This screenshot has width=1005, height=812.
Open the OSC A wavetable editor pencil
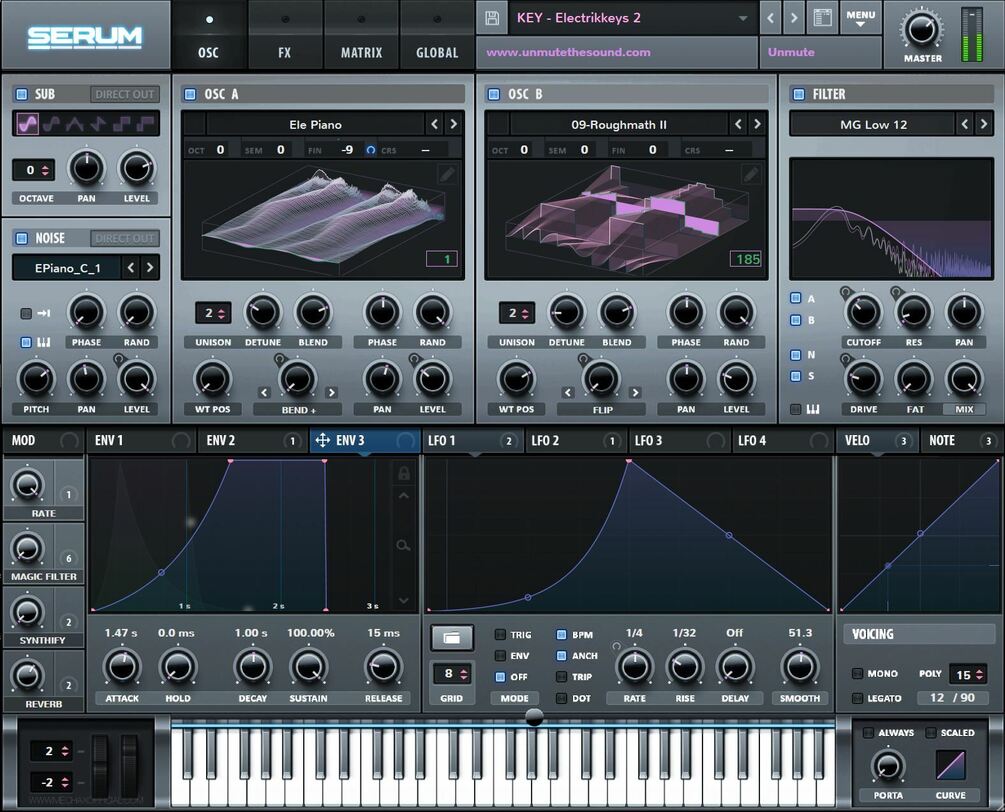click(x=447, y=174)
